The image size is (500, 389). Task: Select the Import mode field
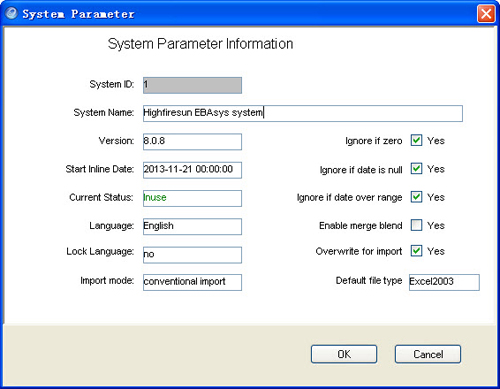click(x=192, y=282)
